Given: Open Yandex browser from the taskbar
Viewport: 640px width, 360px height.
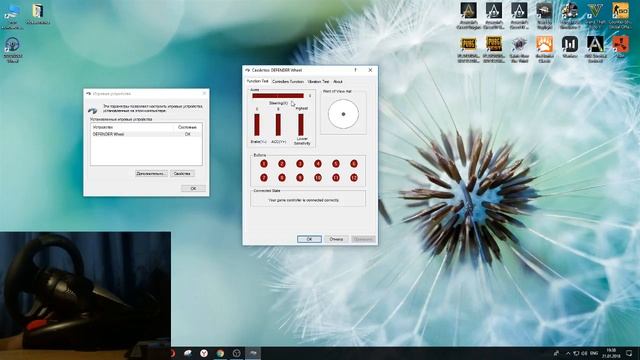Looking at the screenshot, I should (204, 353).
